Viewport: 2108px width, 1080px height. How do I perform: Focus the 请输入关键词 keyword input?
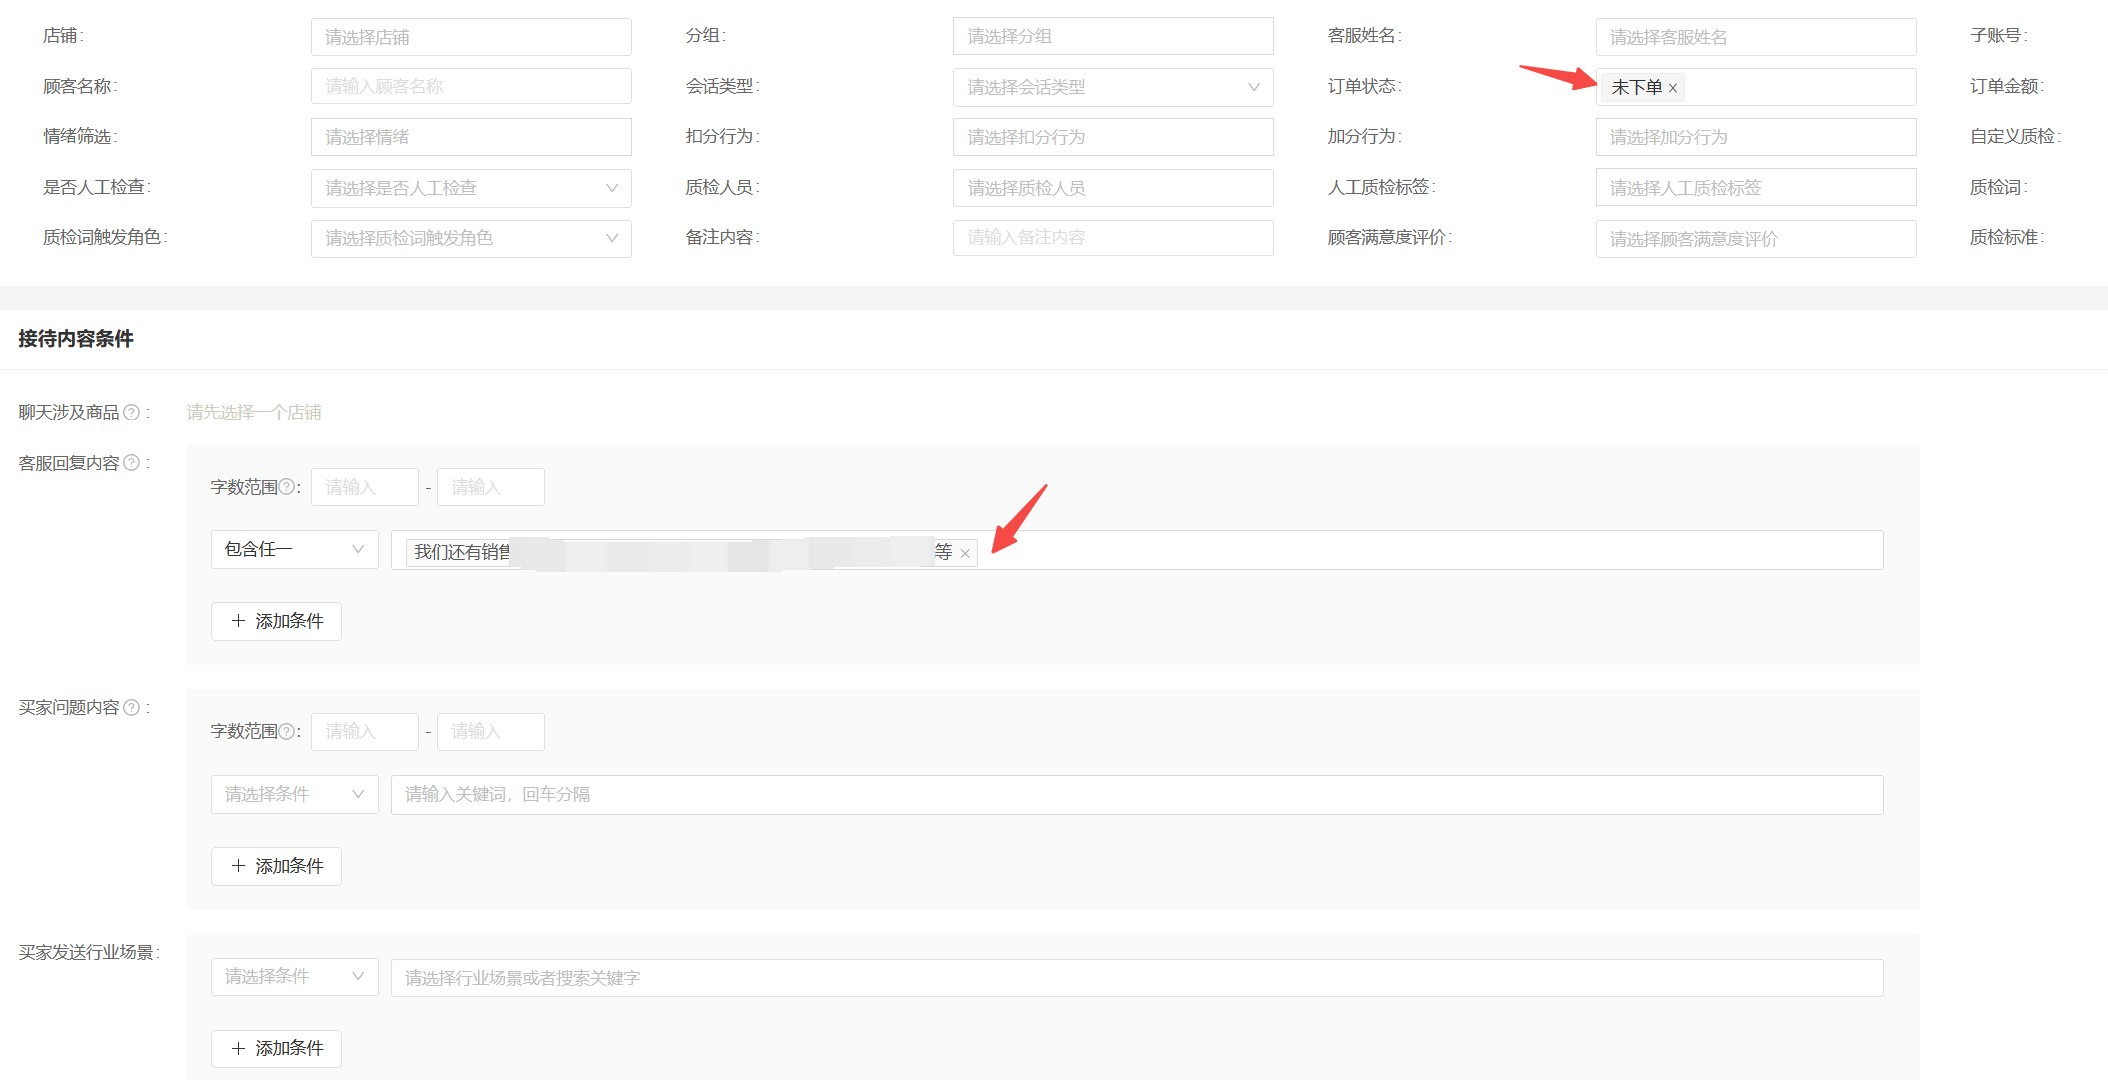point(1137,795)
